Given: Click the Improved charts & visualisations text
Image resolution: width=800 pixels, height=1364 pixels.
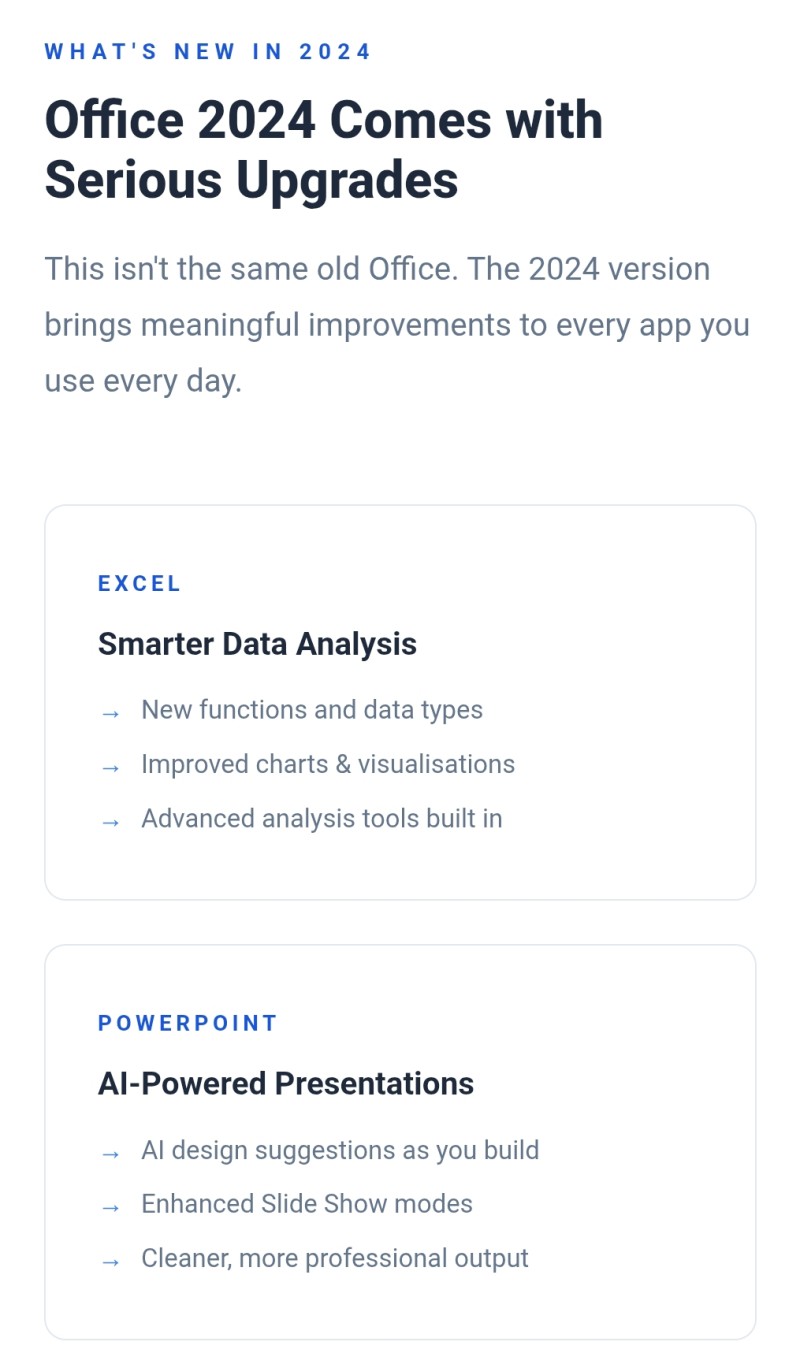Looking at the screenshot, I should (328, 764).
